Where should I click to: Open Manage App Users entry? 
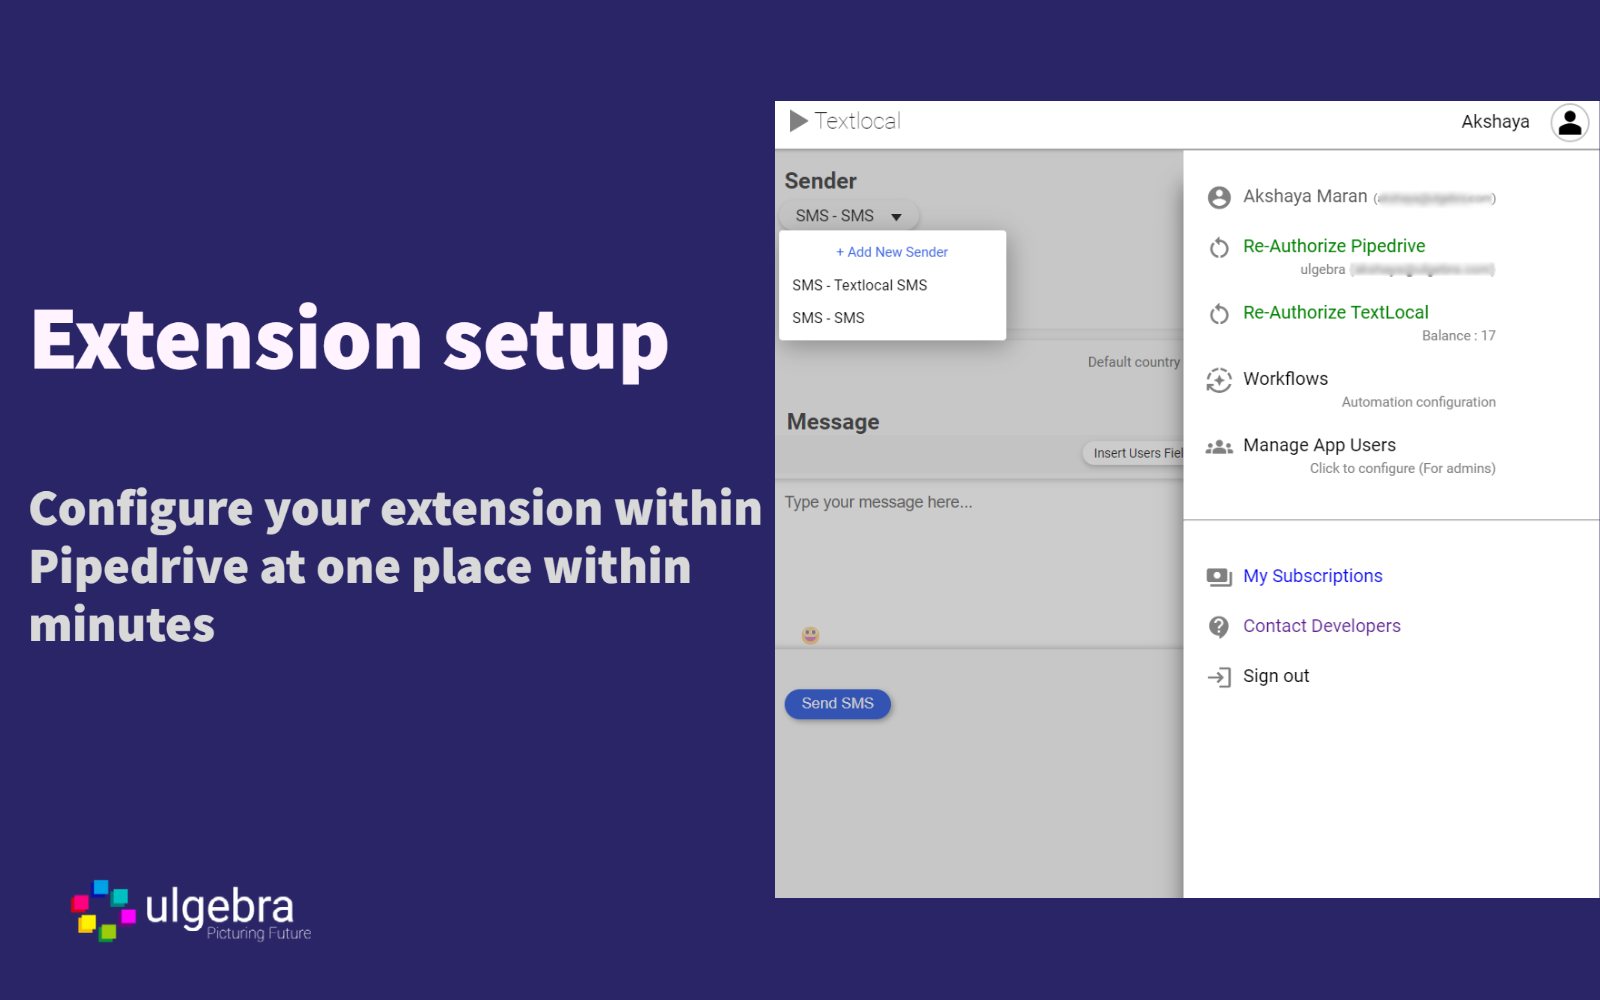[1319, 445]
